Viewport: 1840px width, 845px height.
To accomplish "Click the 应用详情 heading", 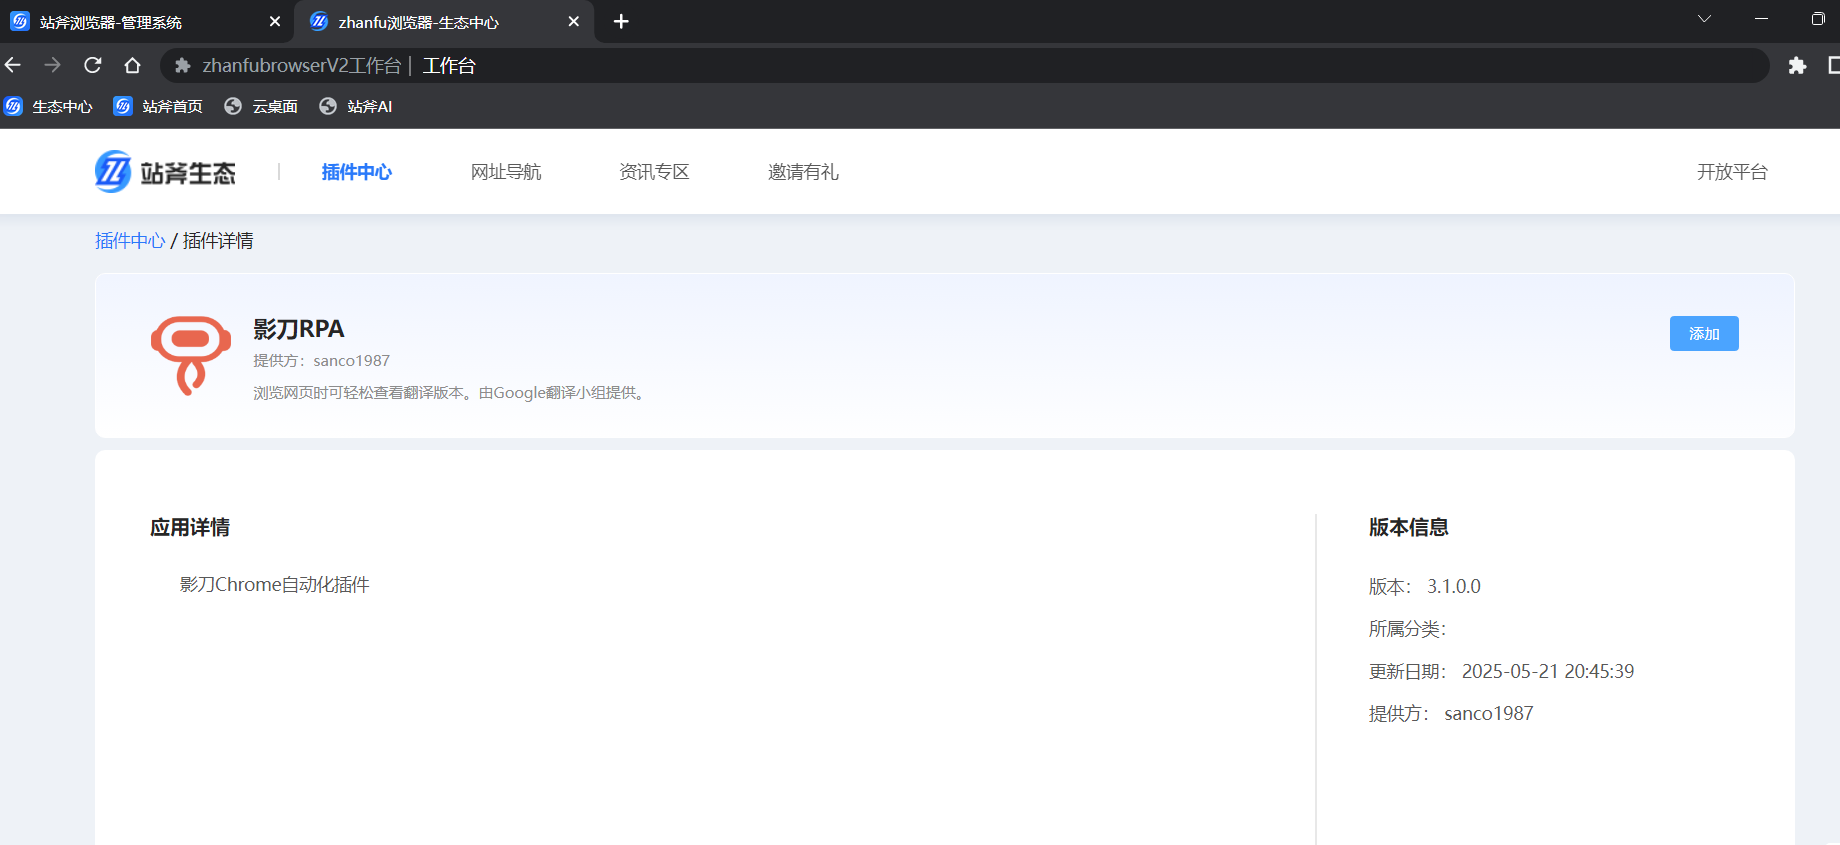I will [190, 527].
